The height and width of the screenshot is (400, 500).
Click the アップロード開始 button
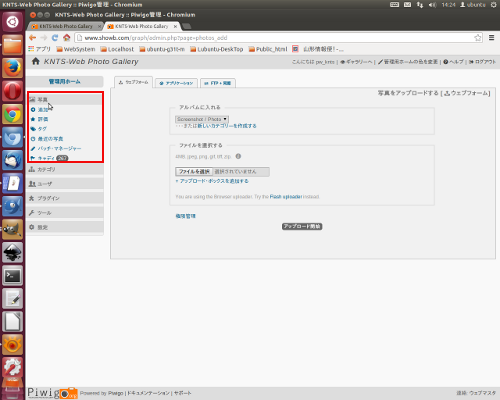[x=302, y=226]
